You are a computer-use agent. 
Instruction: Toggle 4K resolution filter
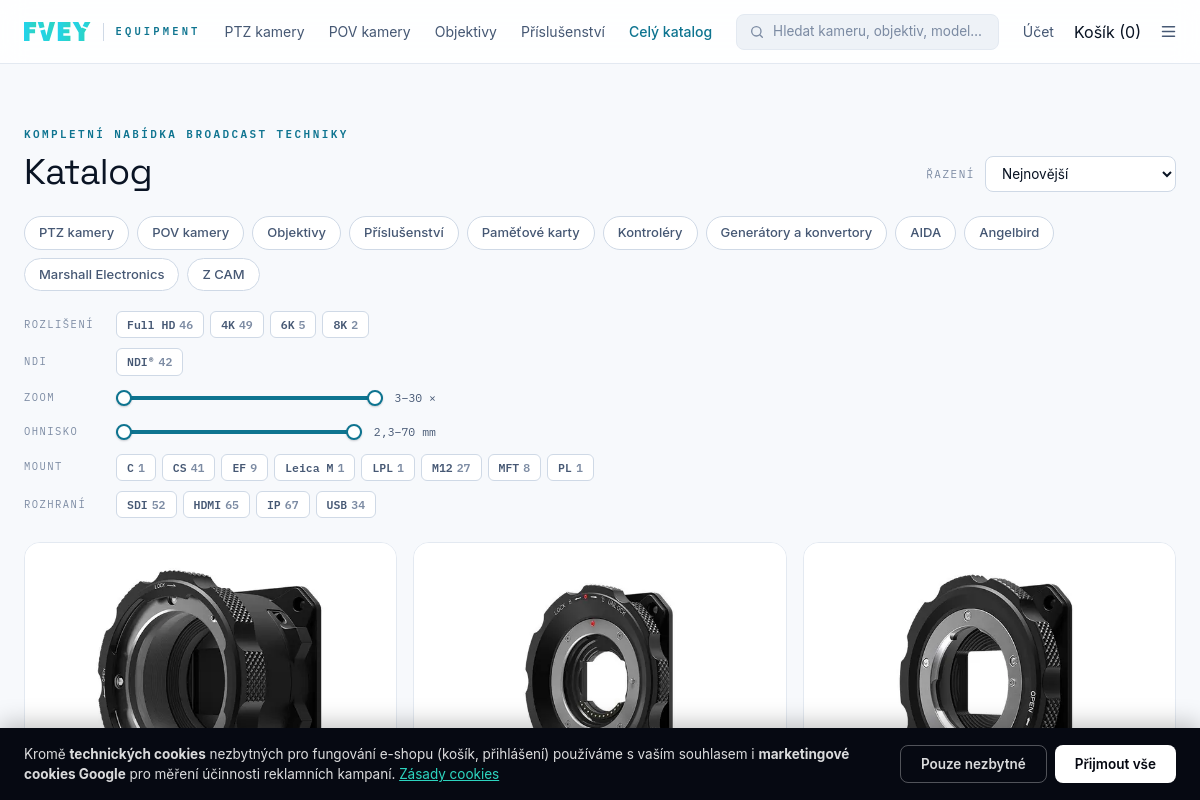237,325
